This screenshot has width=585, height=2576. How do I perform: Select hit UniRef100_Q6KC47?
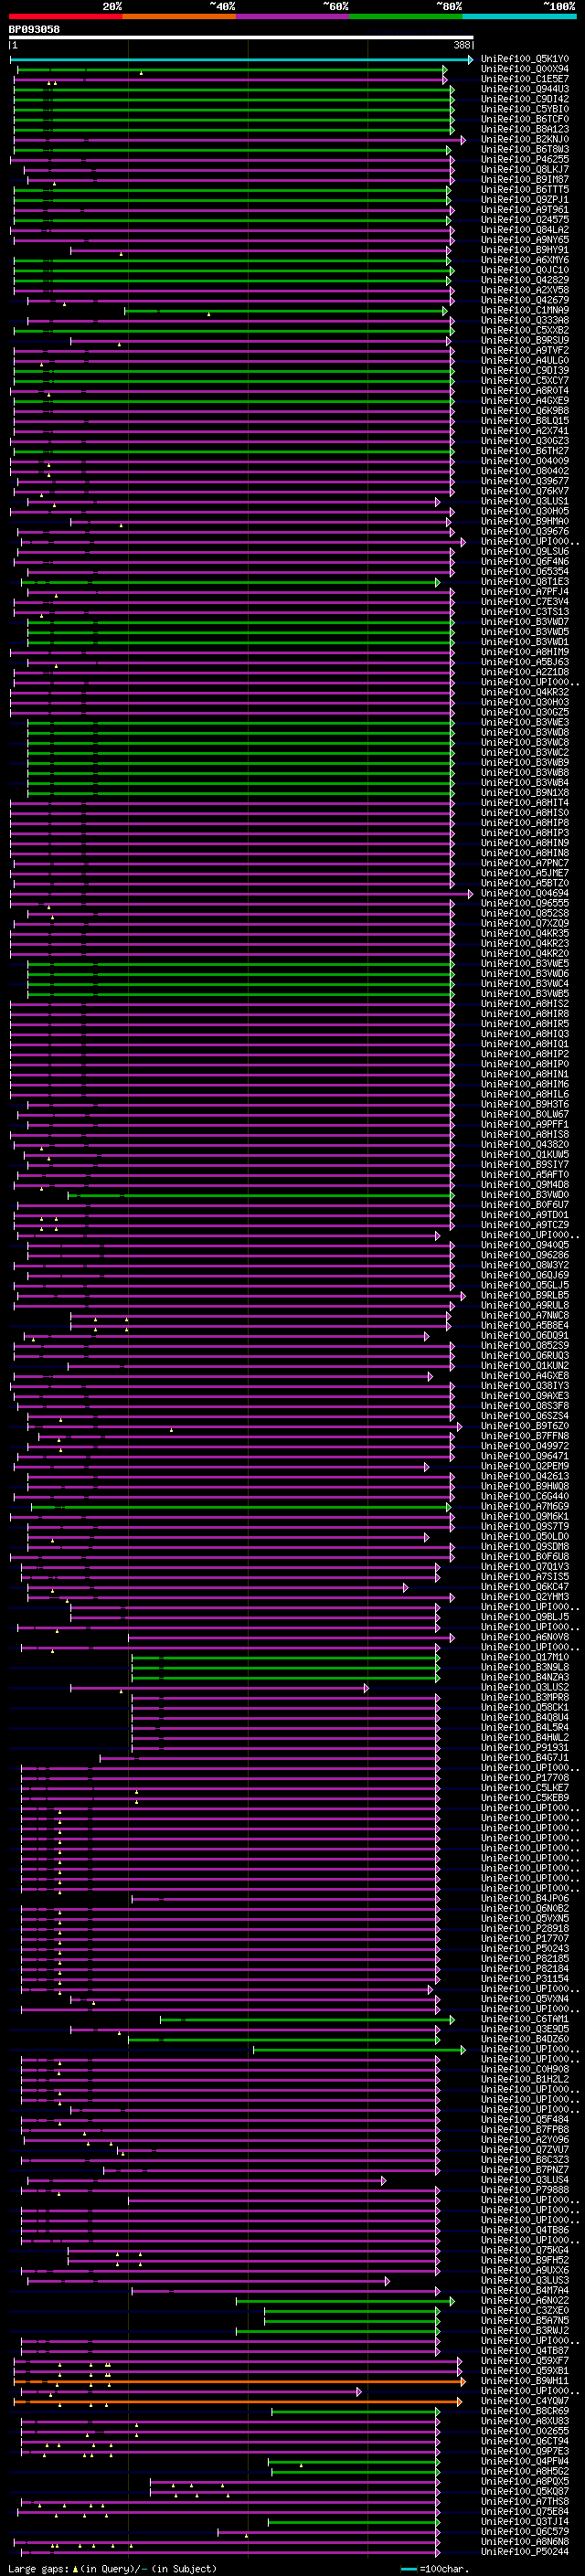pyautogui.click(x=525, y=1587)
